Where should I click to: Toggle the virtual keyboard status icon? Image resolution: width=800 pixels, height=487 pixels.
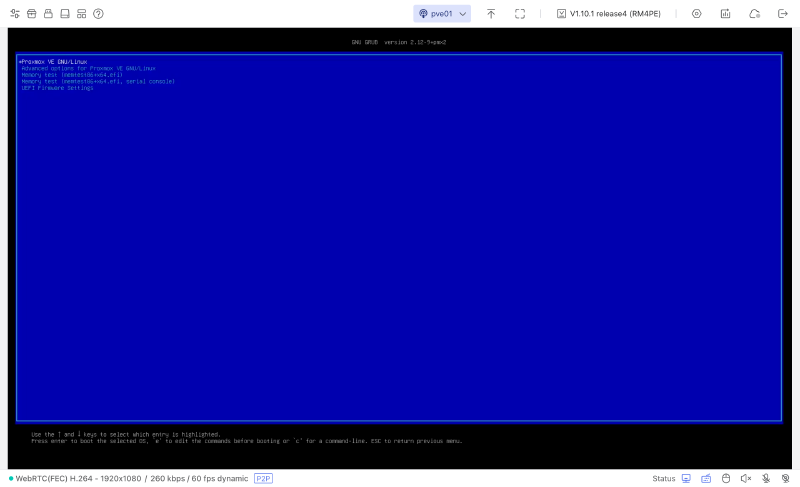[706, 478]
